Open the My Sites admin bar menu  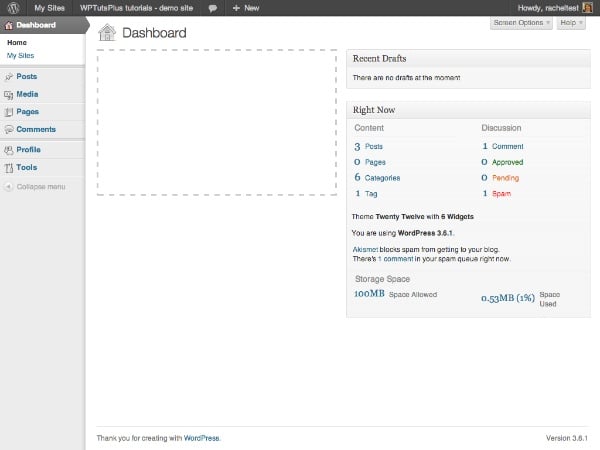(x=48, y=7)
